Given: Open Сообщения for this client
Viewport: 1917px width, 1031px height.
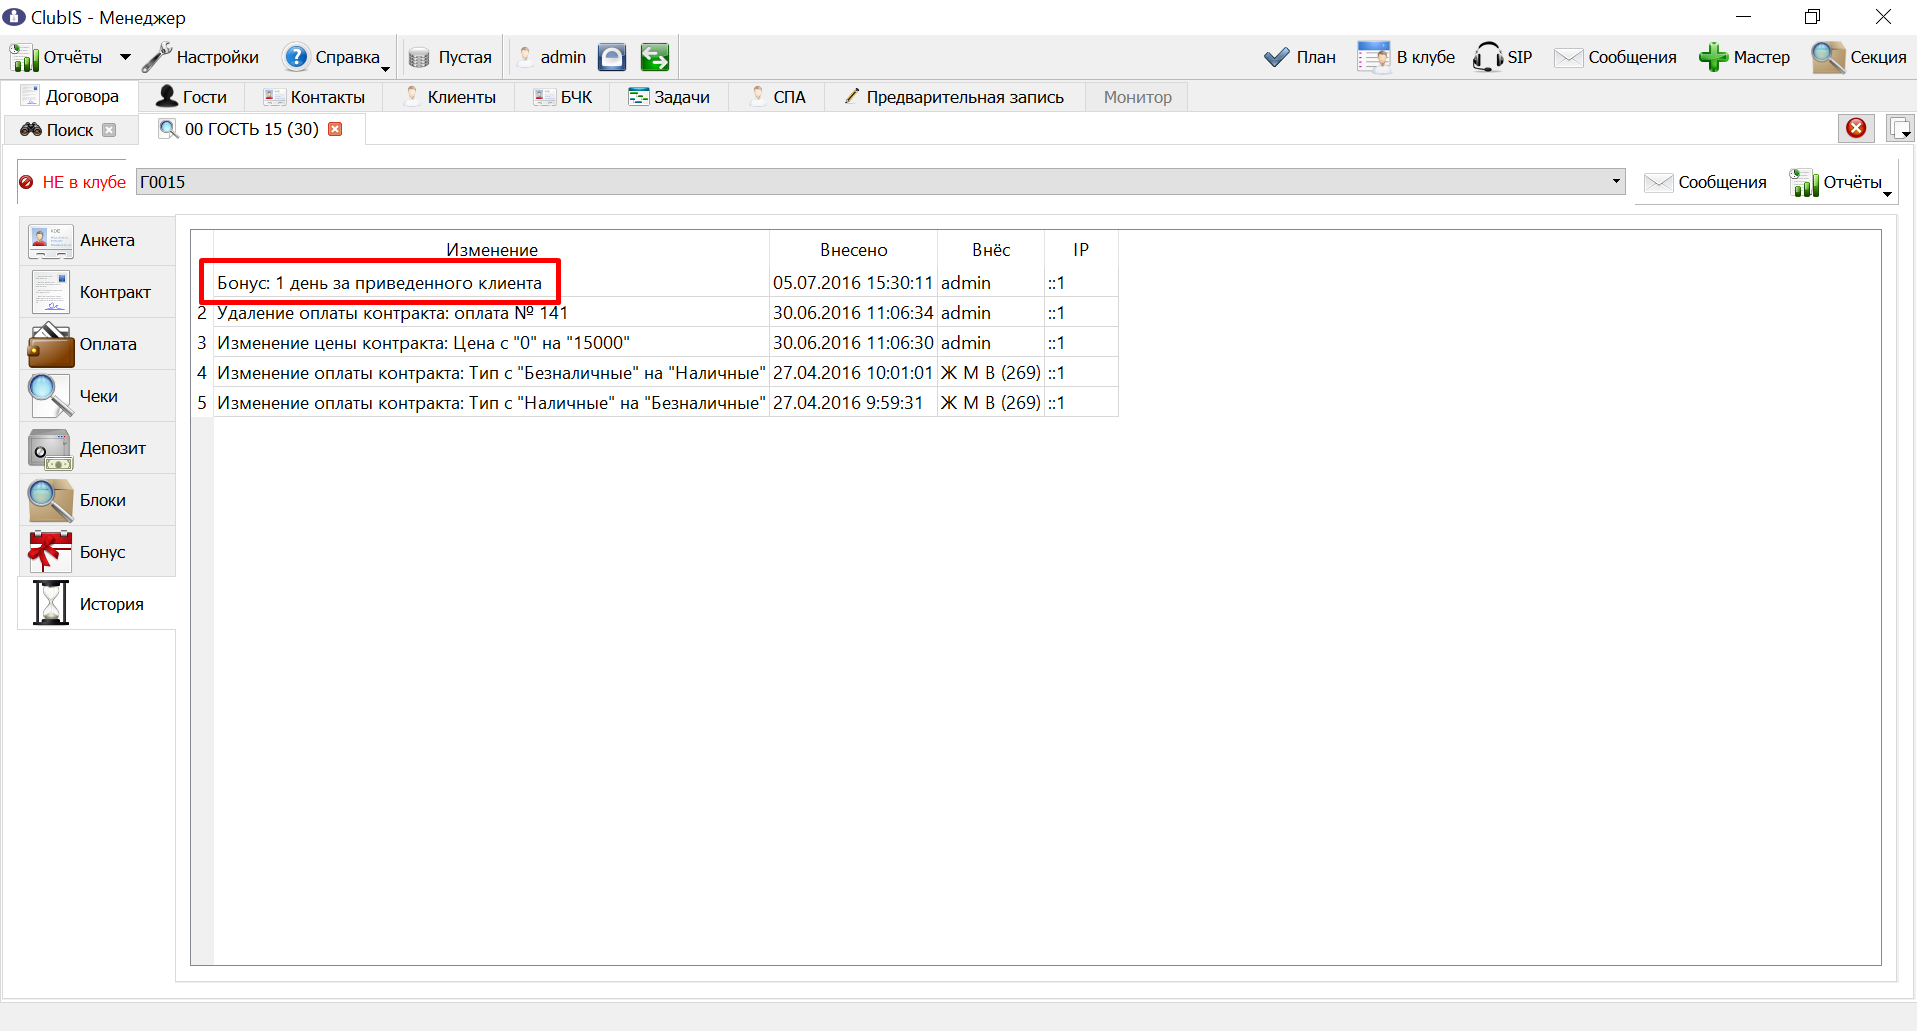Looking at the screenshot, I should [x=1706, y=182].
